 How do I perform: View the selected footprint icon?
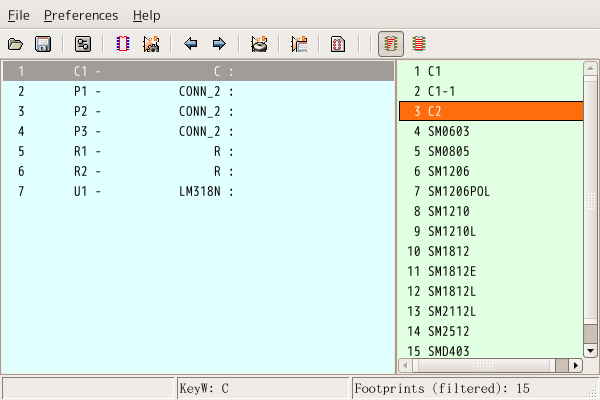click(124, 44)
